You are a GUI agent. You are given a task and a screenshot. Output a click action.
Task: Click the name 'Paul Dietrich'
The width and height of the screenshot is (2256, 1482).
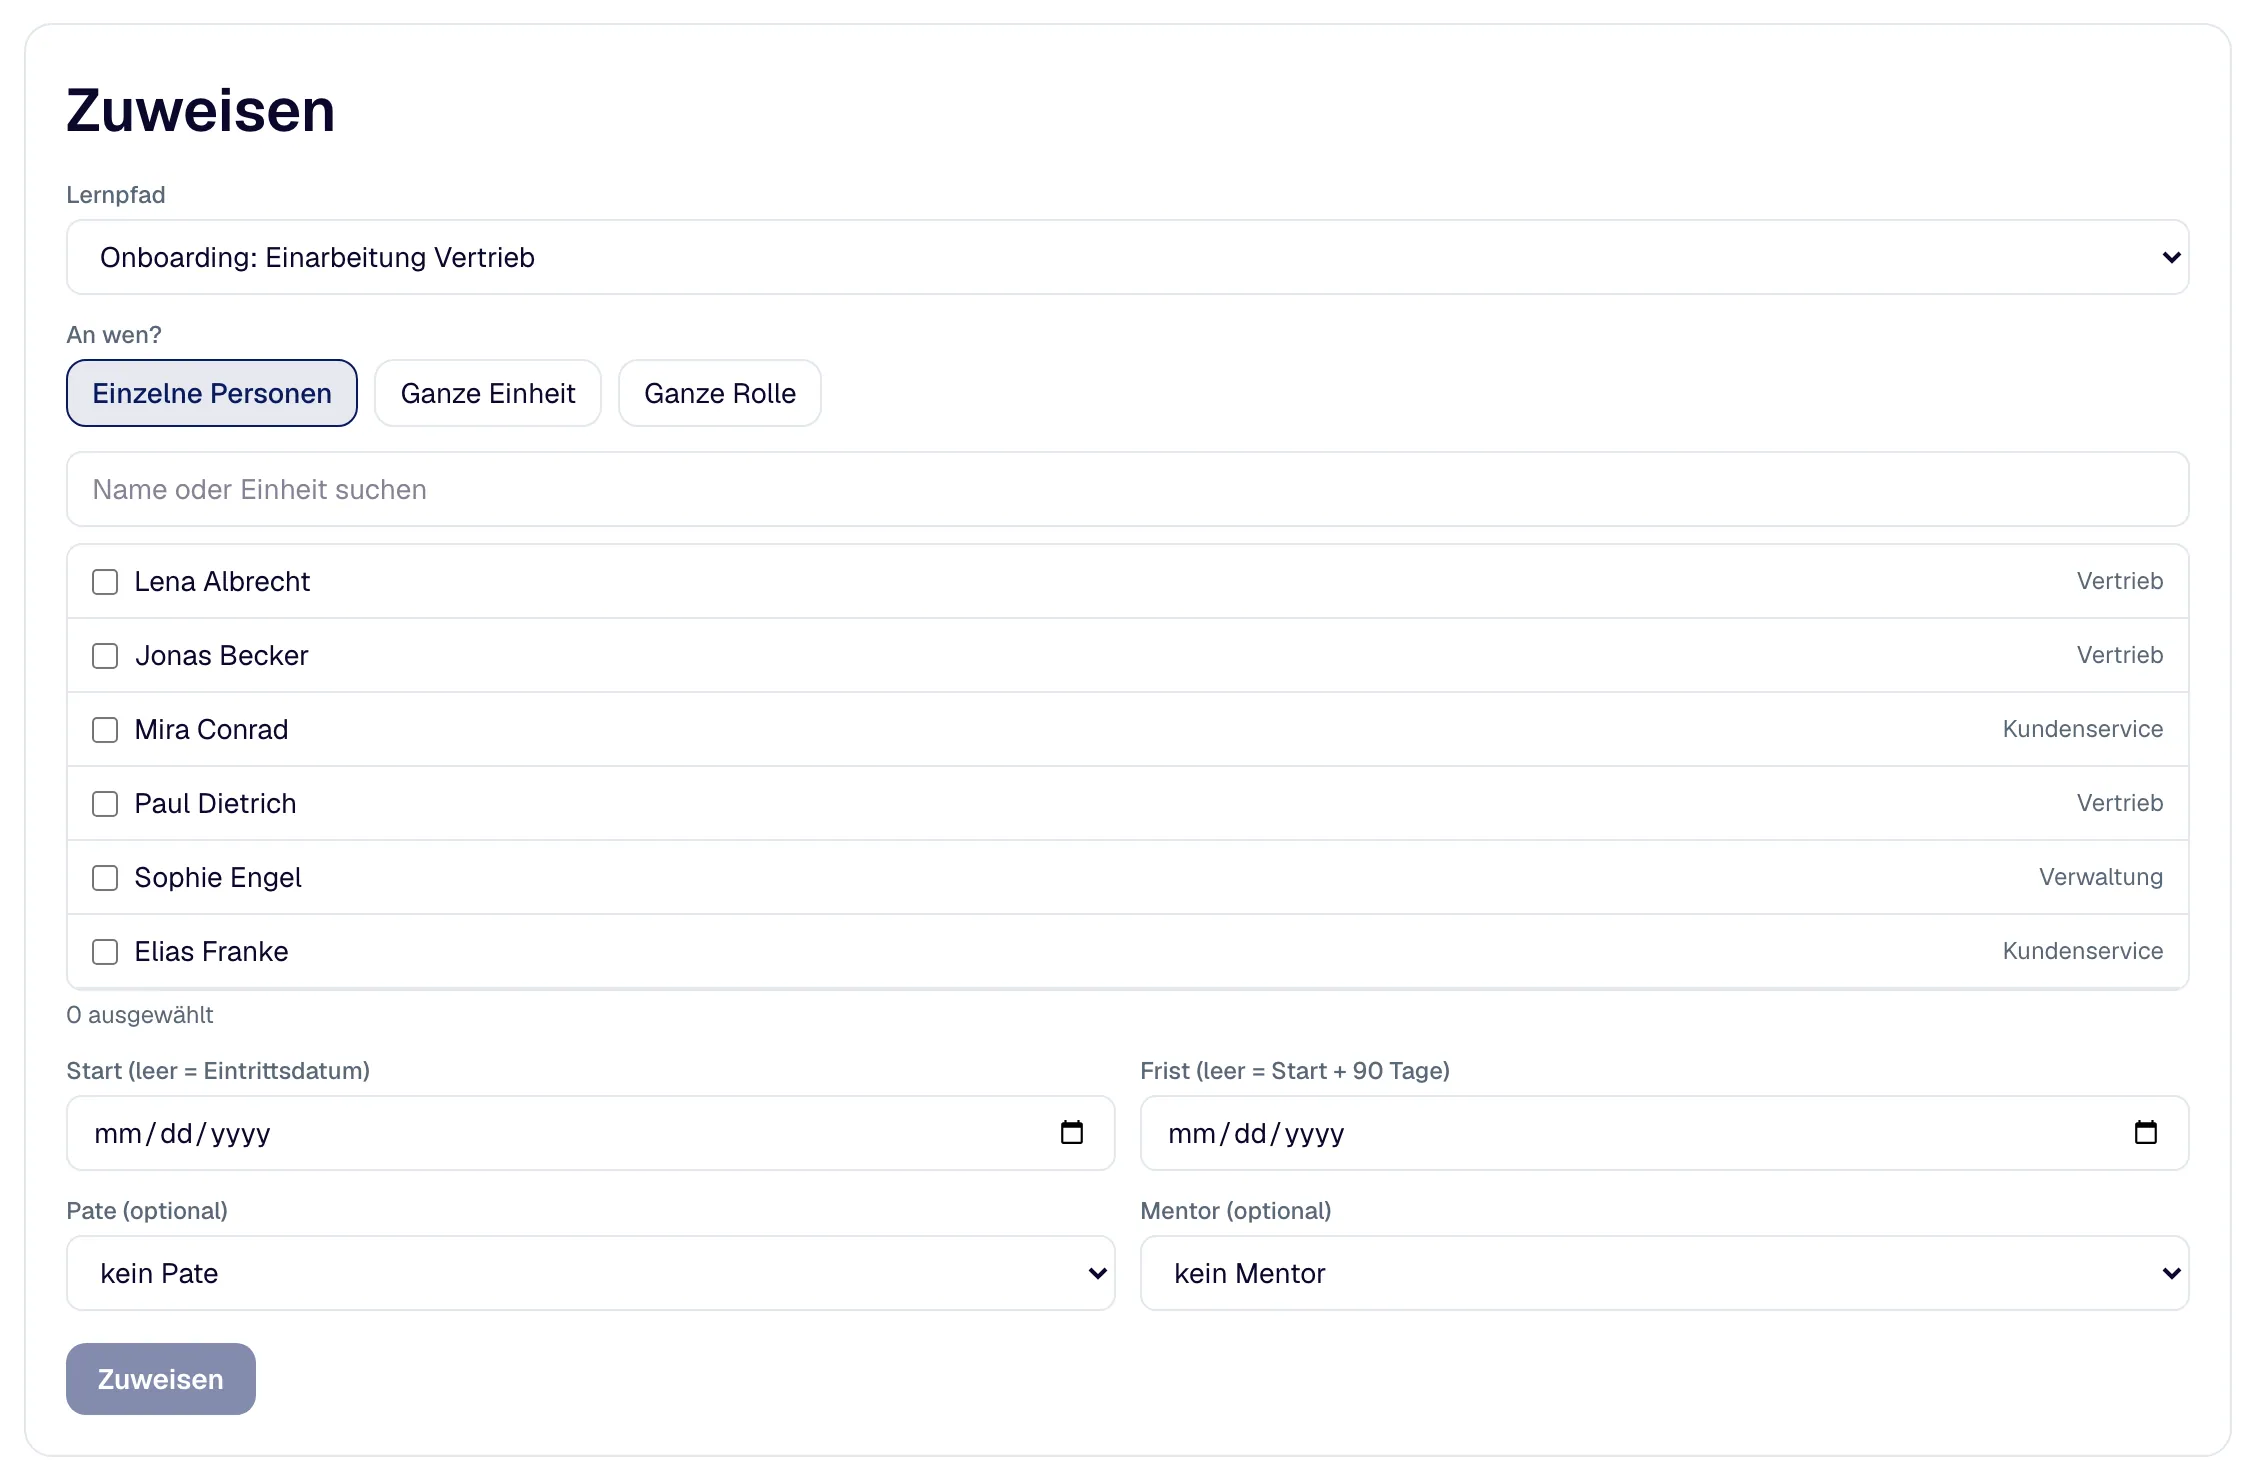[x=215, y=804]
